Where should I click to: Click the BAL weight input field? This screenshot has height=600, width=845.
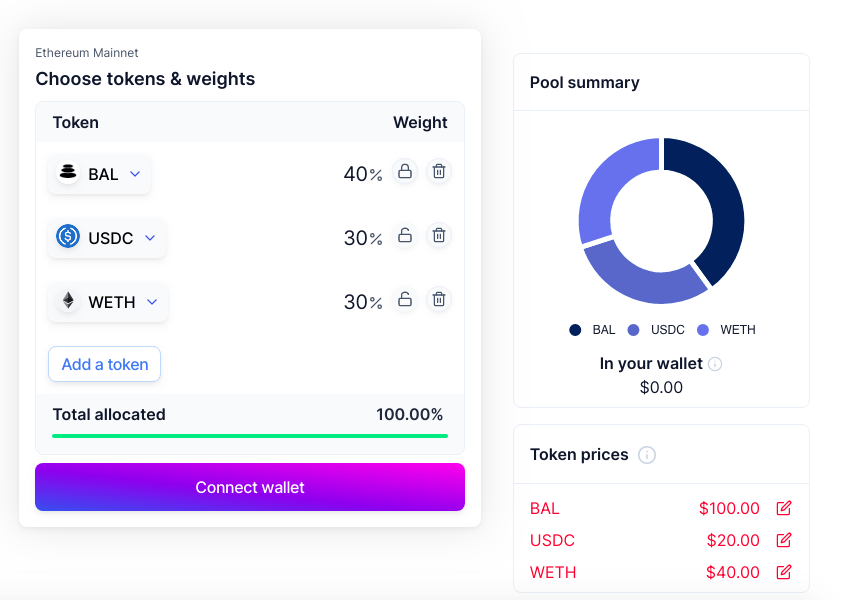tap(358, 173)
